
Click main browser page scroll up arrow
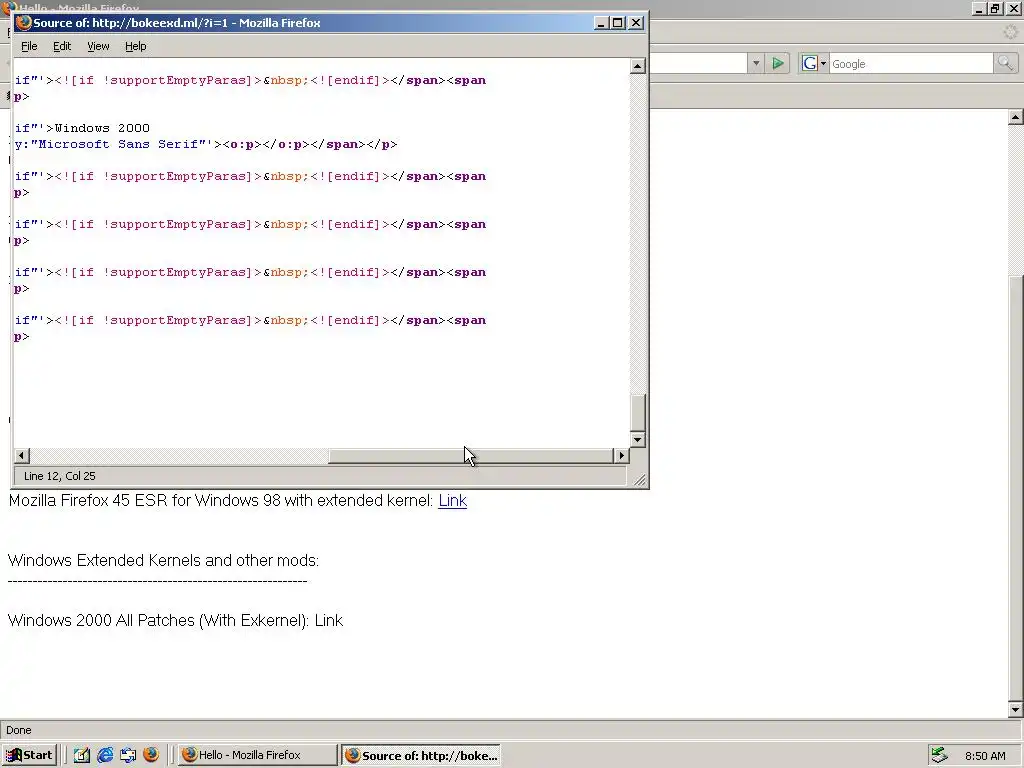[x=1015, y=118]
